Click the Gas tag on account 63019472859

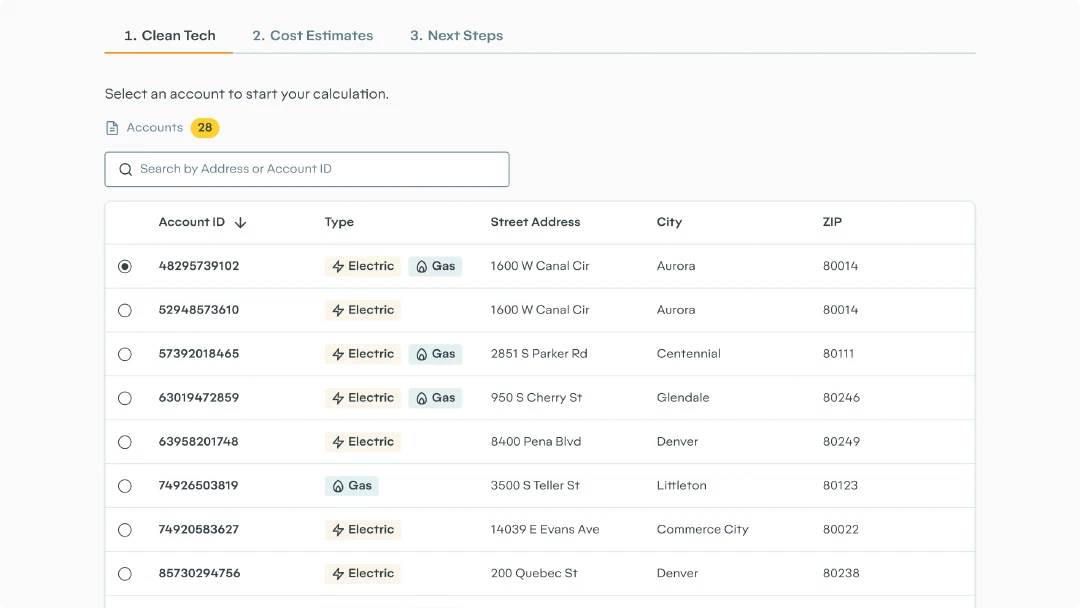435,398
